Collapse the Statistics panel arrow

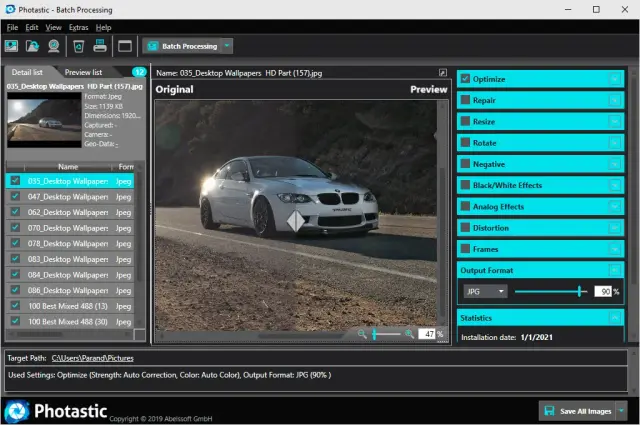615,318
